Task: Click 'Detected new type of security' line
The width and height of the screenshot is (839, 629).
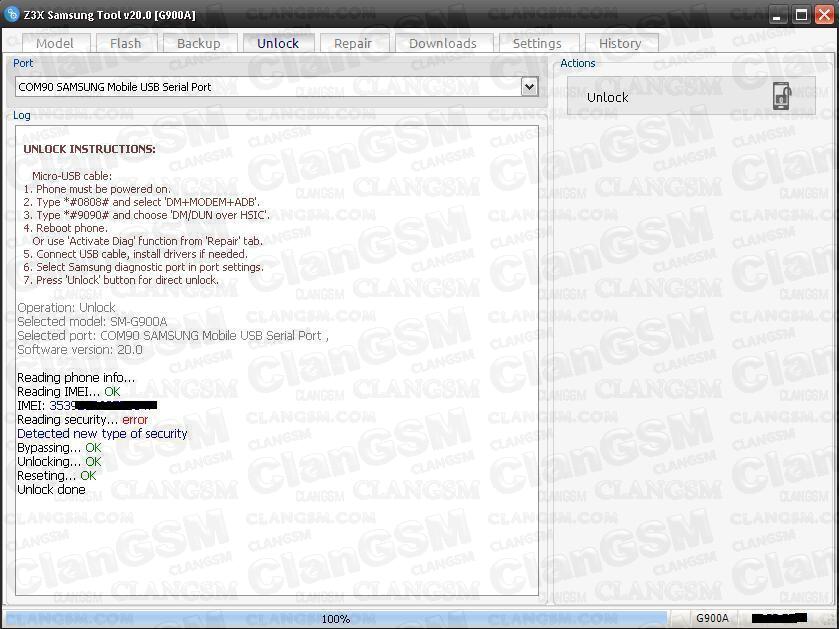Action: click(102, 433)
